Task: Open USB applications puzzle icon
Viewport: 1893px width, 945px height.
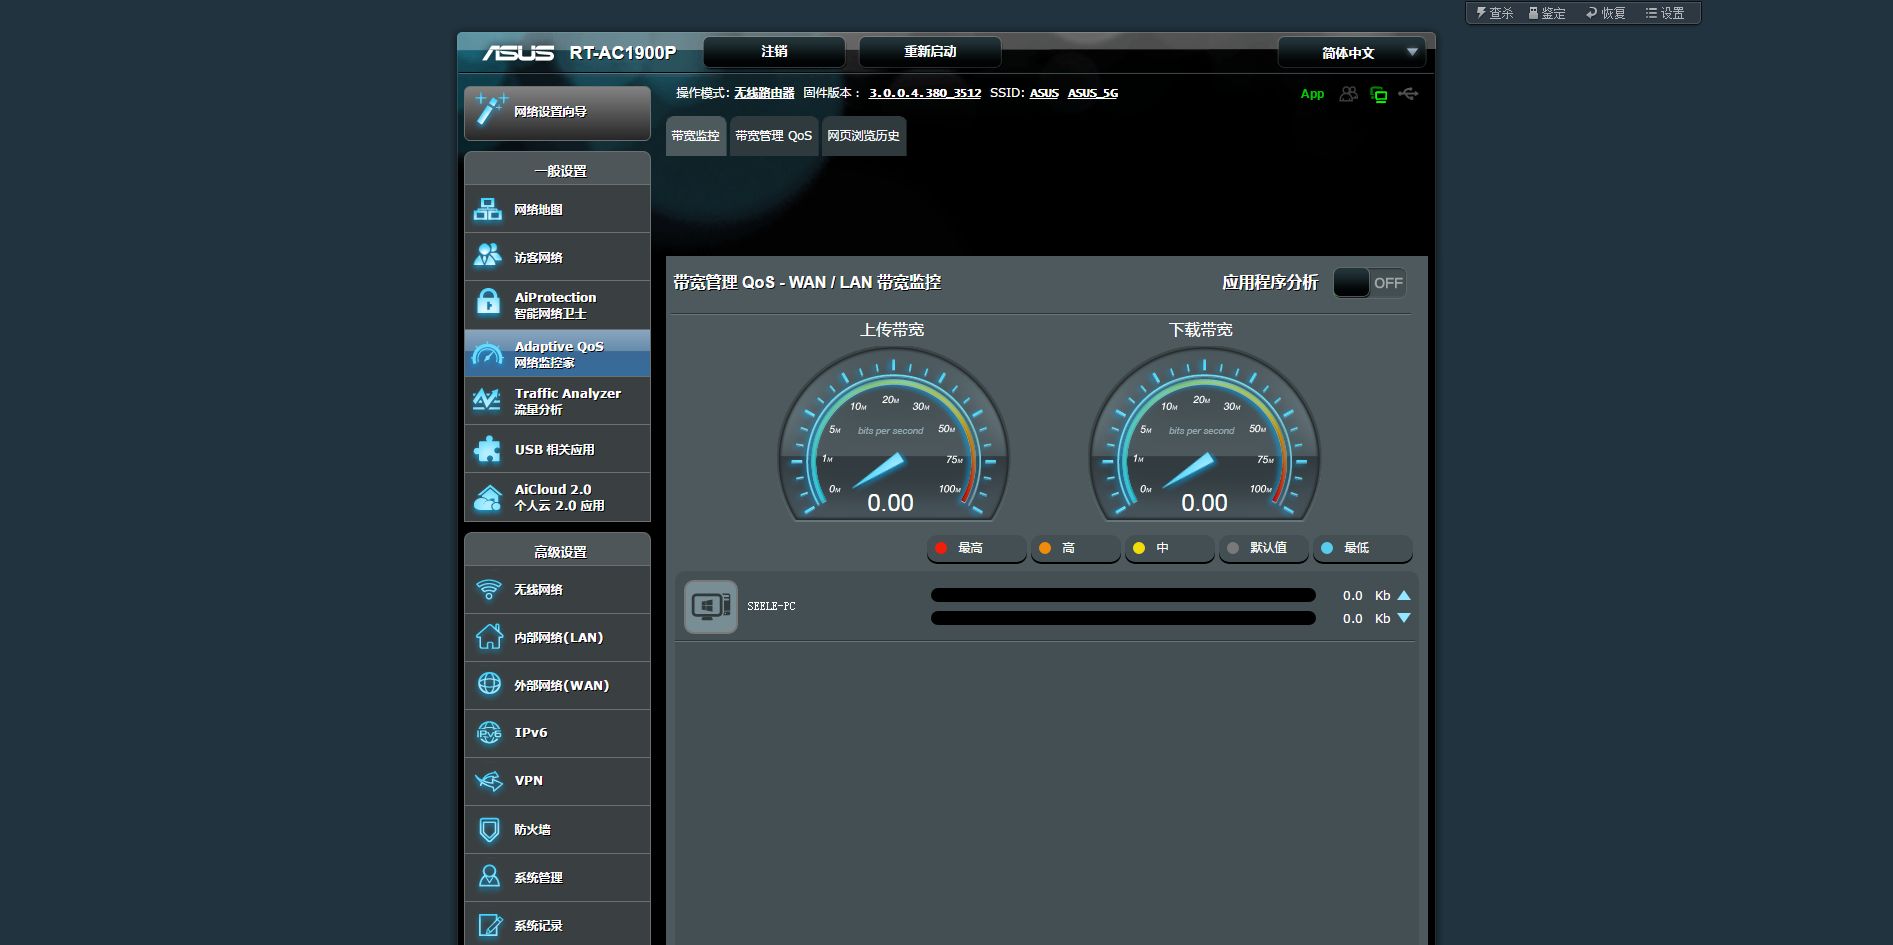Action: coord(488,449)
